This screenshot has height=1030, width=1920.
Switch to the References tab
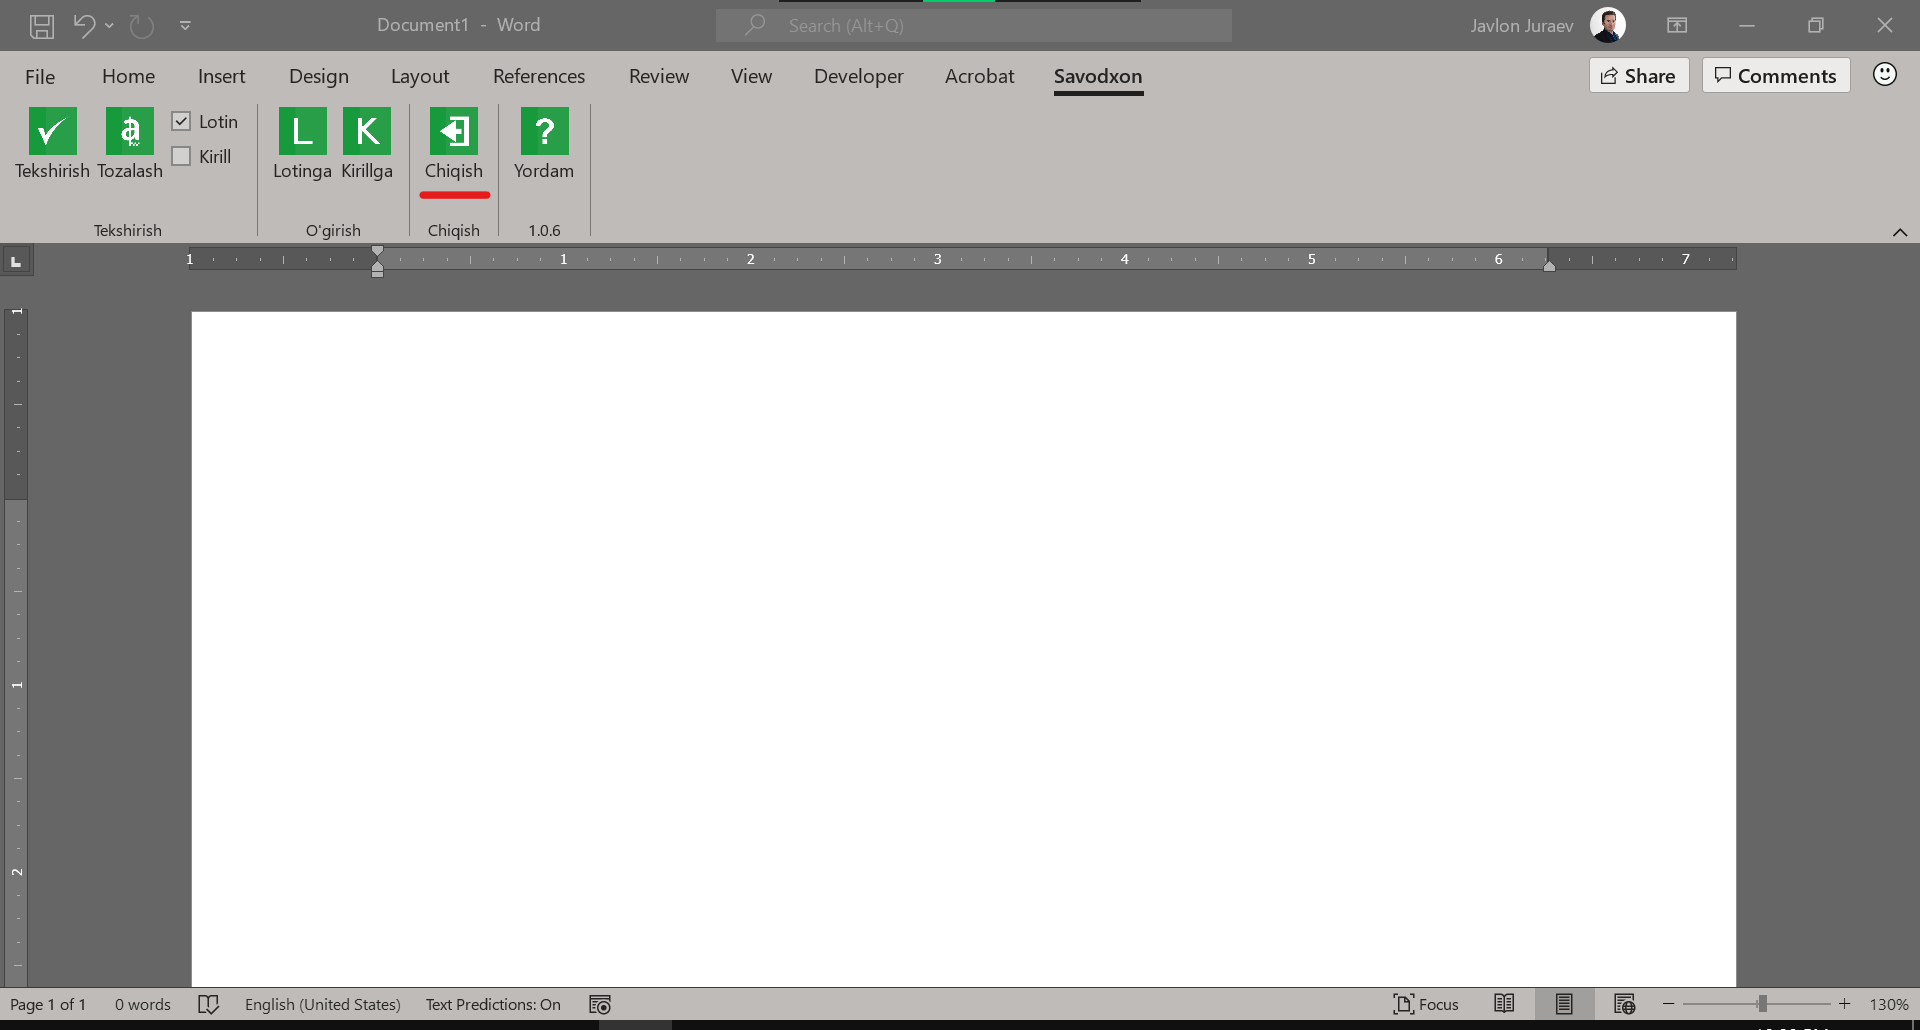point(538,76)
